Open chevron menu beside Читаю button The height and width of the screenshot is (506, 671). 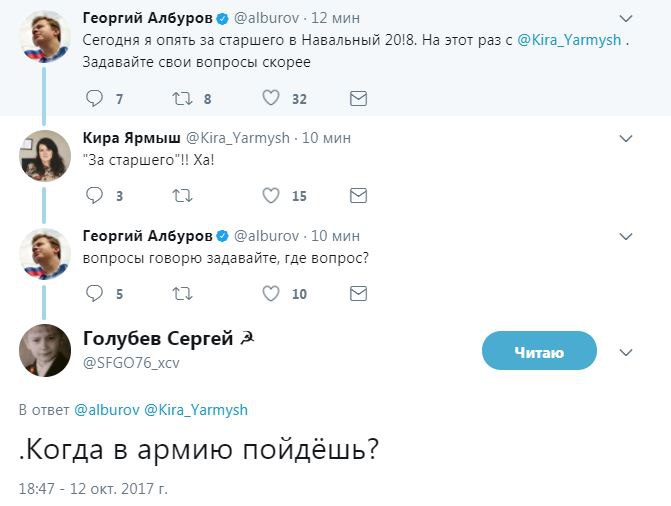tap(626, 352)
